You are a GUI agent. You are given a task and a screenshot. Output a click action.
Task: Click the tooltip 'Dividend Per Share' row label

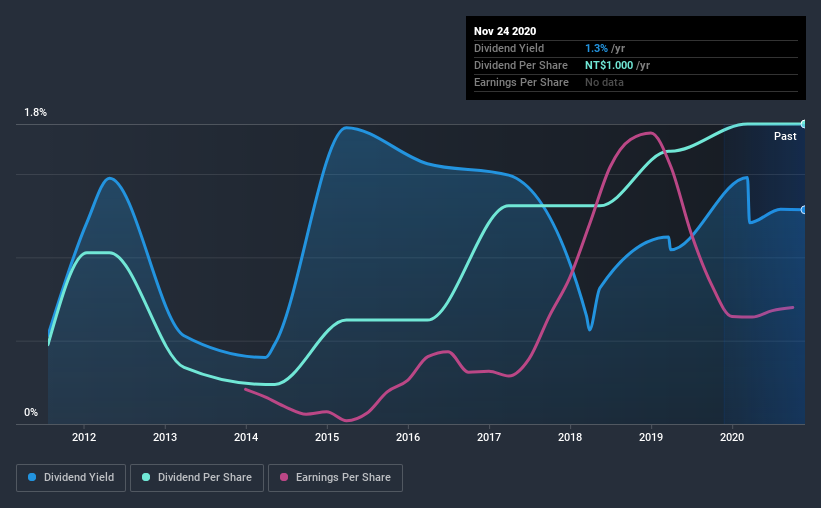(x=520, y=65)
